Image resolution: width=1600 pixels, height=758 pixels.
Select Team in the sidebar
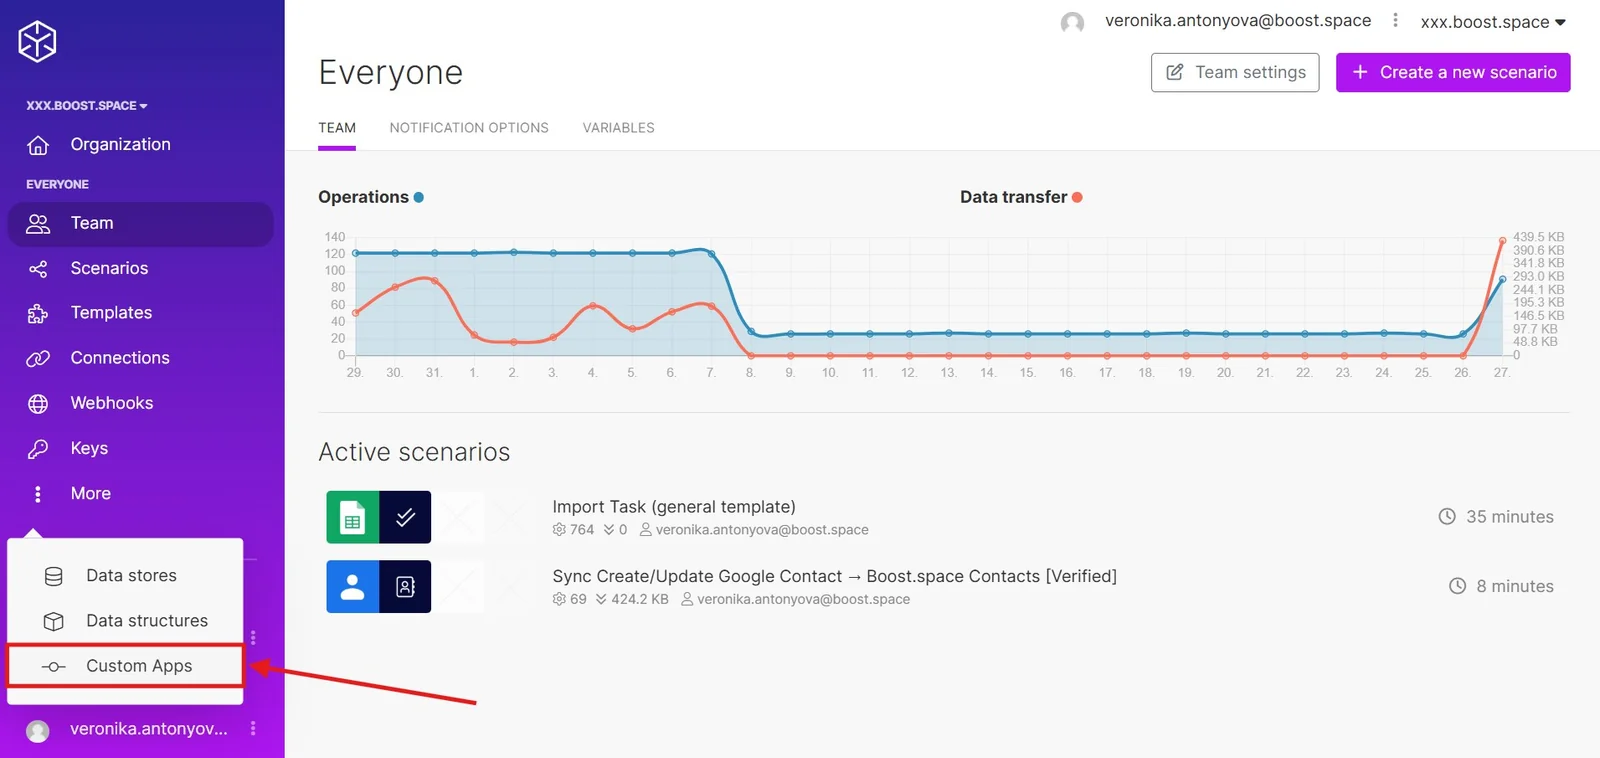141,223
